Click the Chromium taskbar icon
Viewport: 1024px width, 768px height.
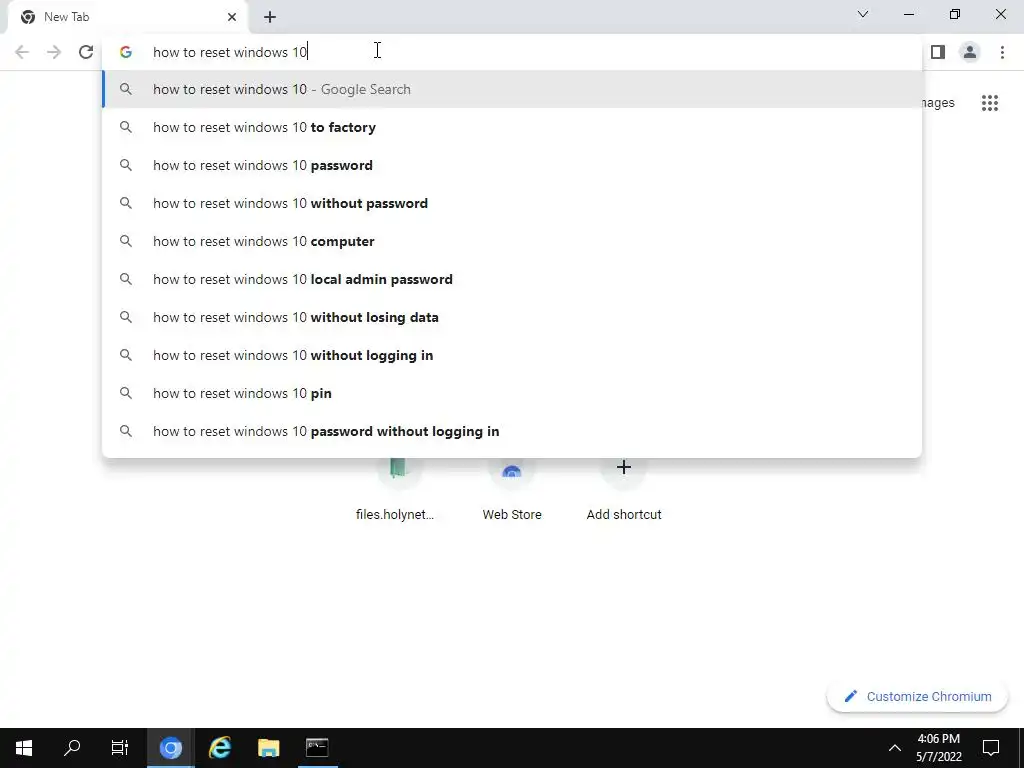coord(170,748)
